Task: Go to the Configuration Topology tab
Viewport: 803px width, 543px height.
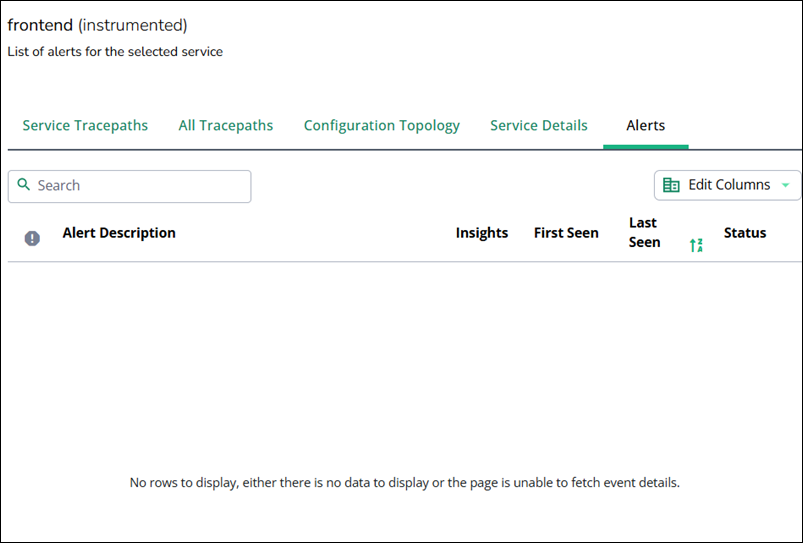Action: (381, 126)
